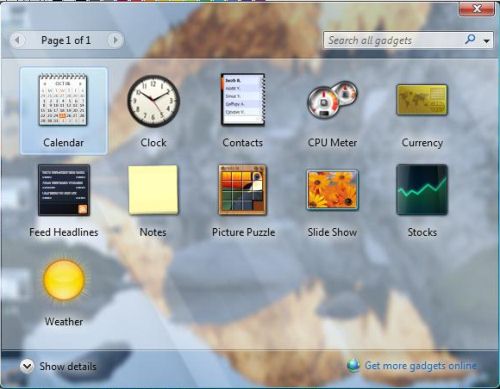Select the Feed Headlines gadget icon
This screenshot has width=500, height=389.
[x=64, y=190]
